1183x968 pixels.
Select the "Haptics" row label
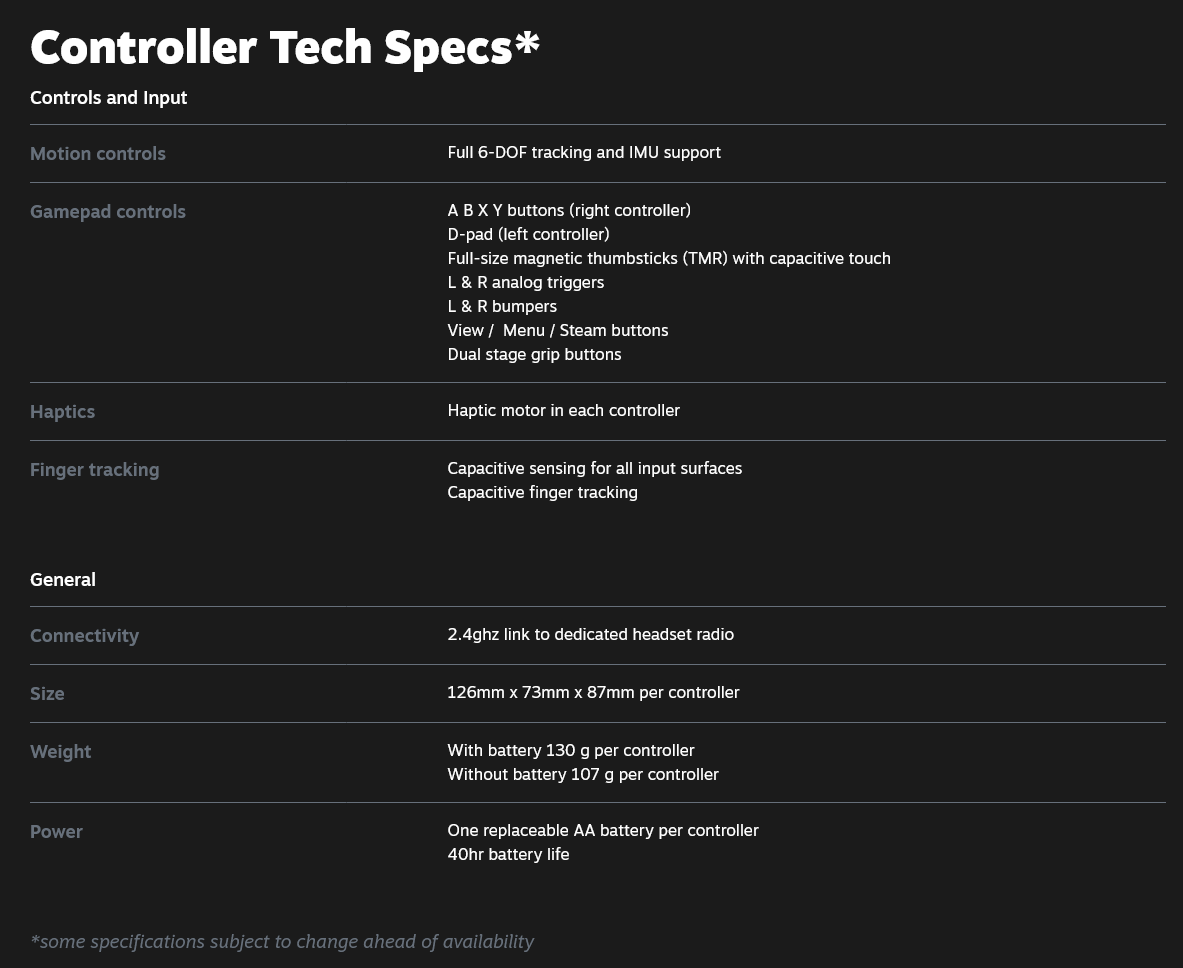click(x=62, y=412)
